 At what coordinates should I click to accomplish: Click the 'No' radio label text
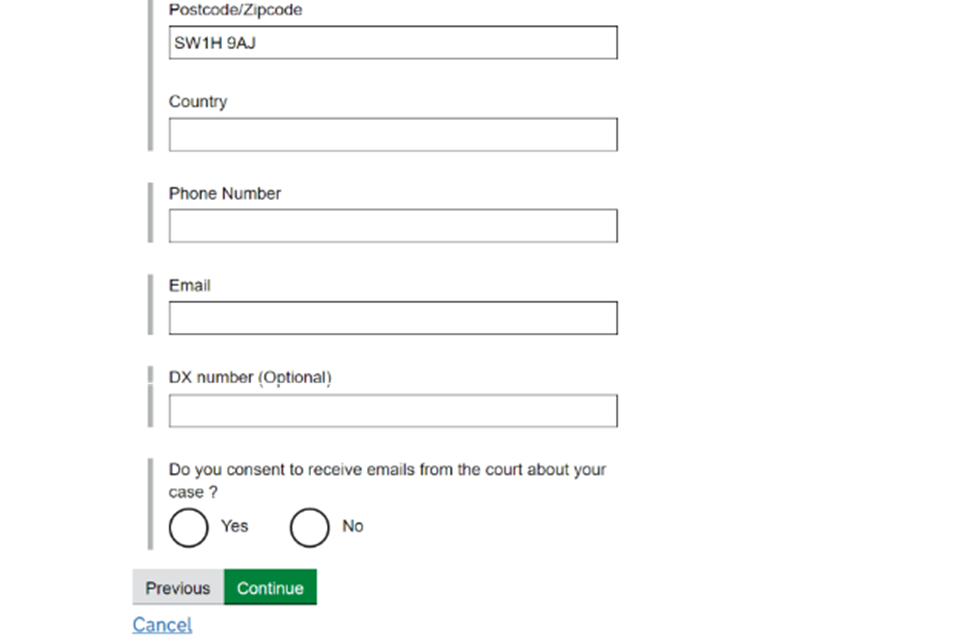(353, 526)
